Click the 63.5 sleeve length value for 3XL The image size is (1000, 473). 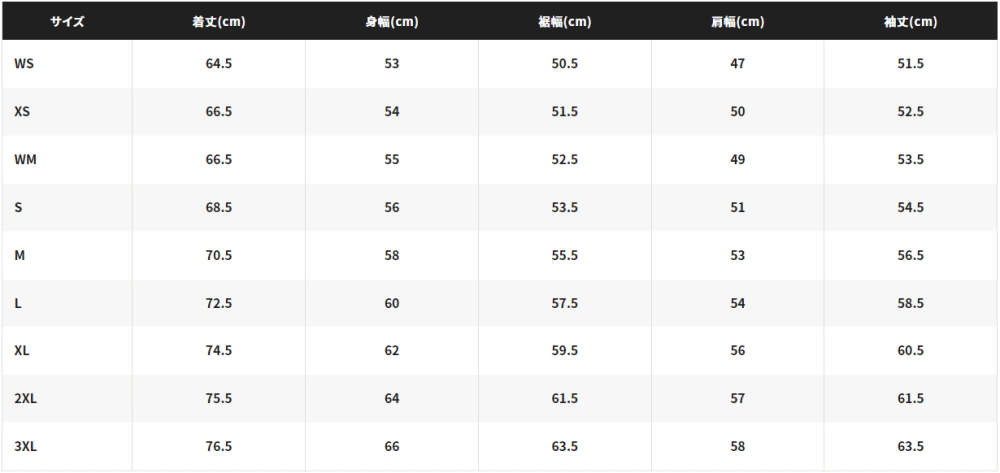tap(910, 446)
